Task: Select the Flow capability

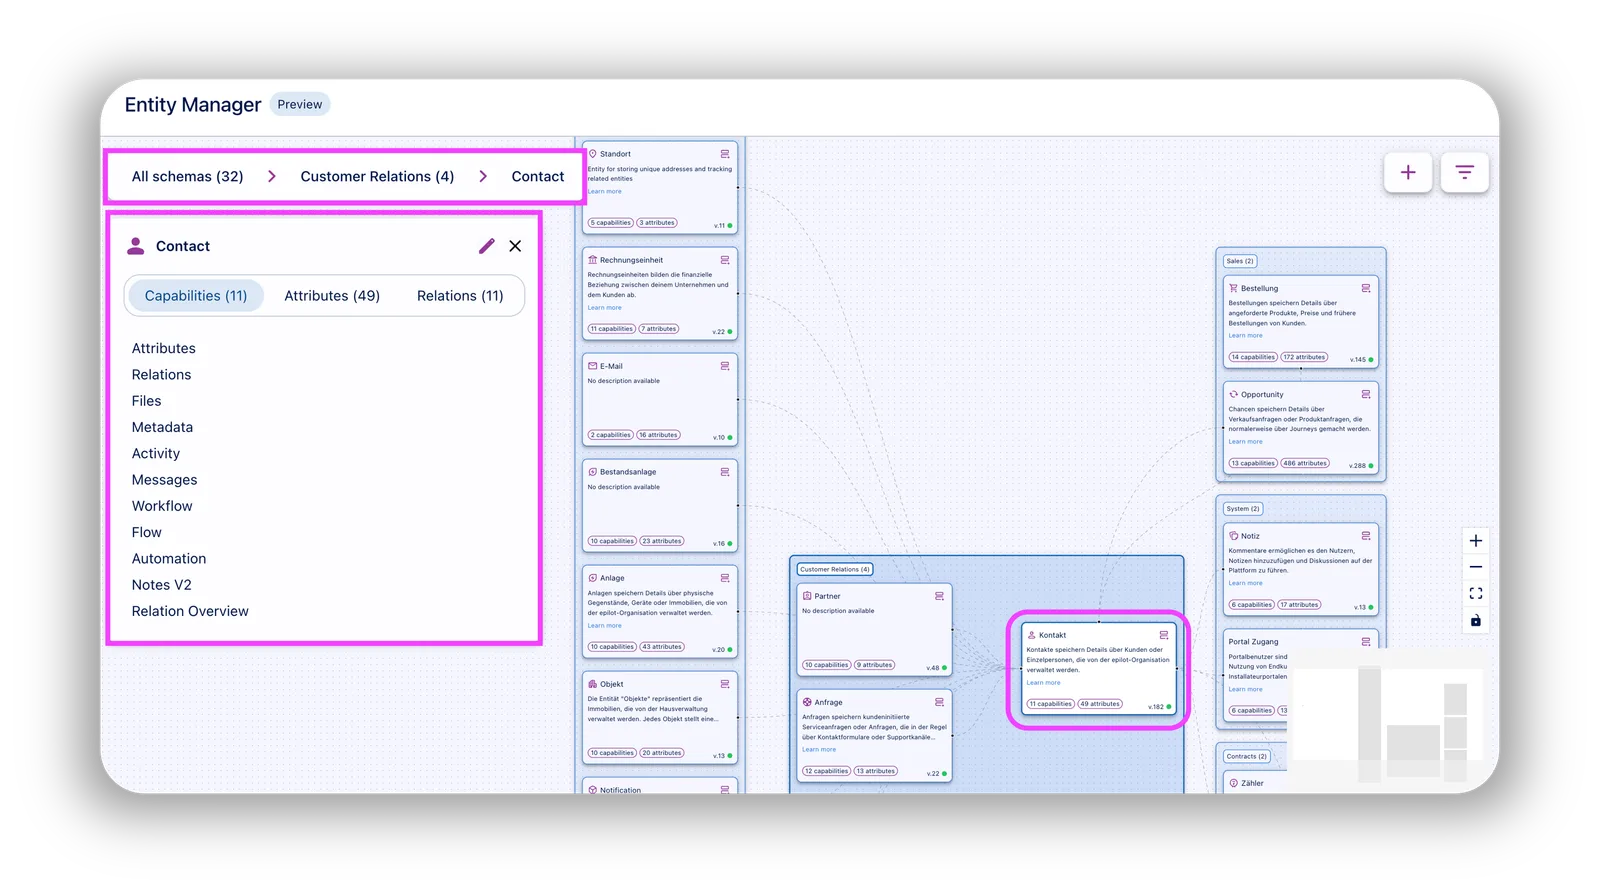Action: pyautogui.click(x=146, y=532)
